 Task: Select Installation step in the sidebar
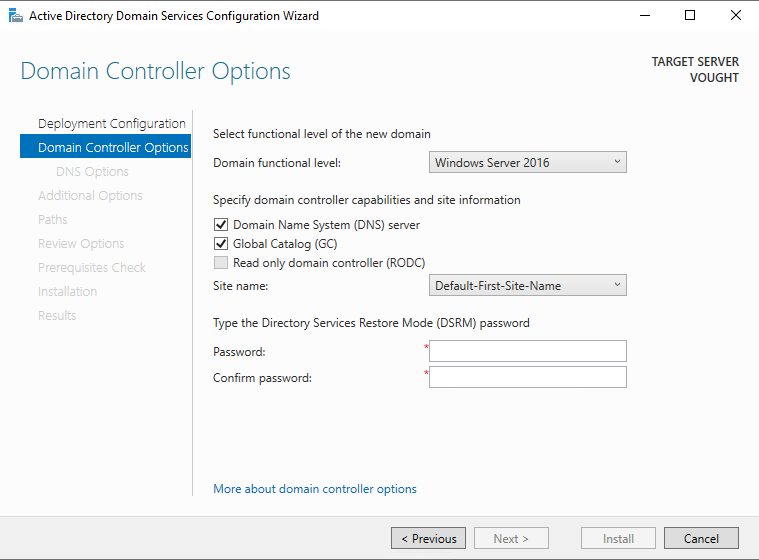[x=67, y=291]
